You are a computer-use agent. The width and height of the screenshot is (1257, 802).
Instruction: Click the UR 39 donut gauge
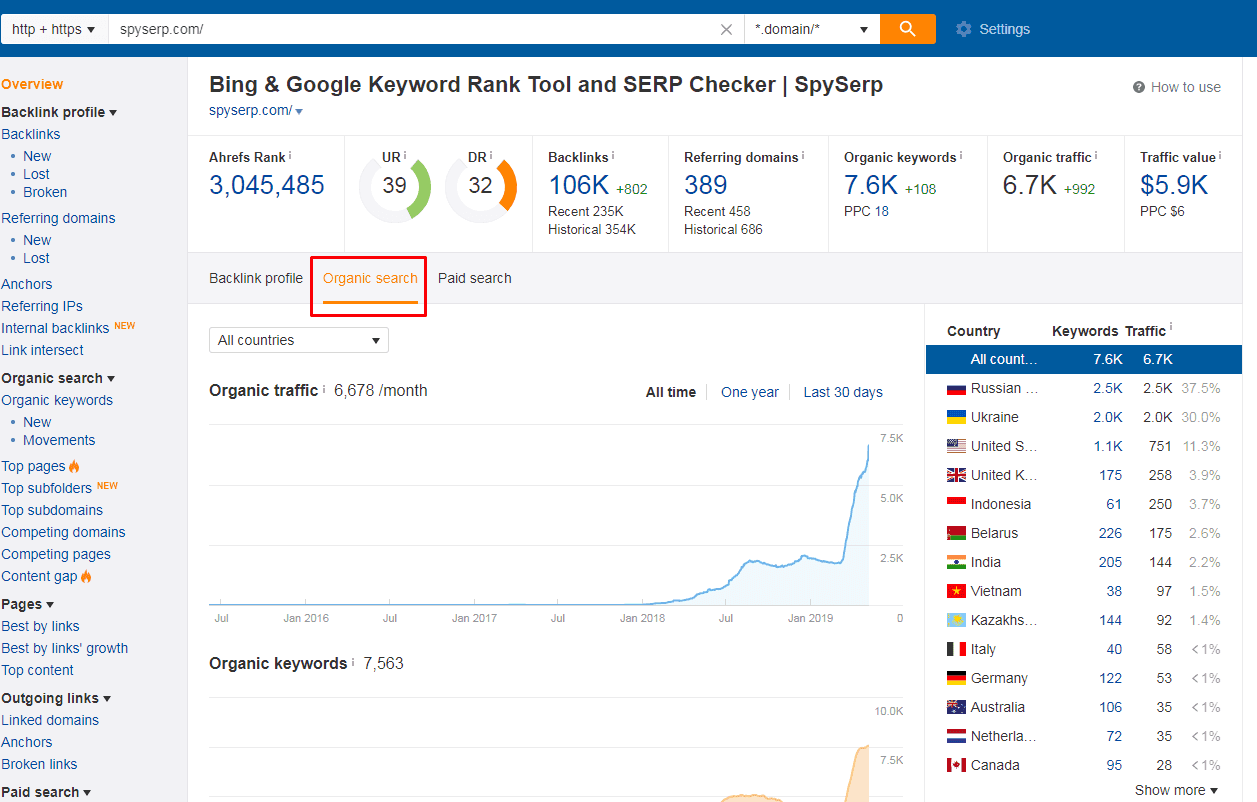click(x=394, y=185)
